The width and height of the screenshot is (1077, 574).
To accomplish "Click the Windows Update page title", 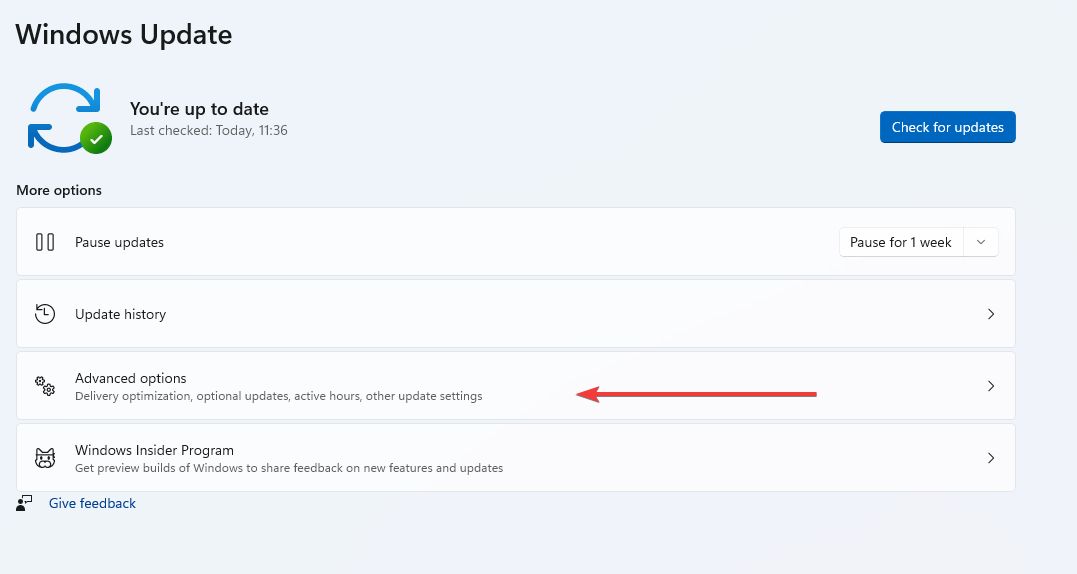I will (x=124, y=34).
